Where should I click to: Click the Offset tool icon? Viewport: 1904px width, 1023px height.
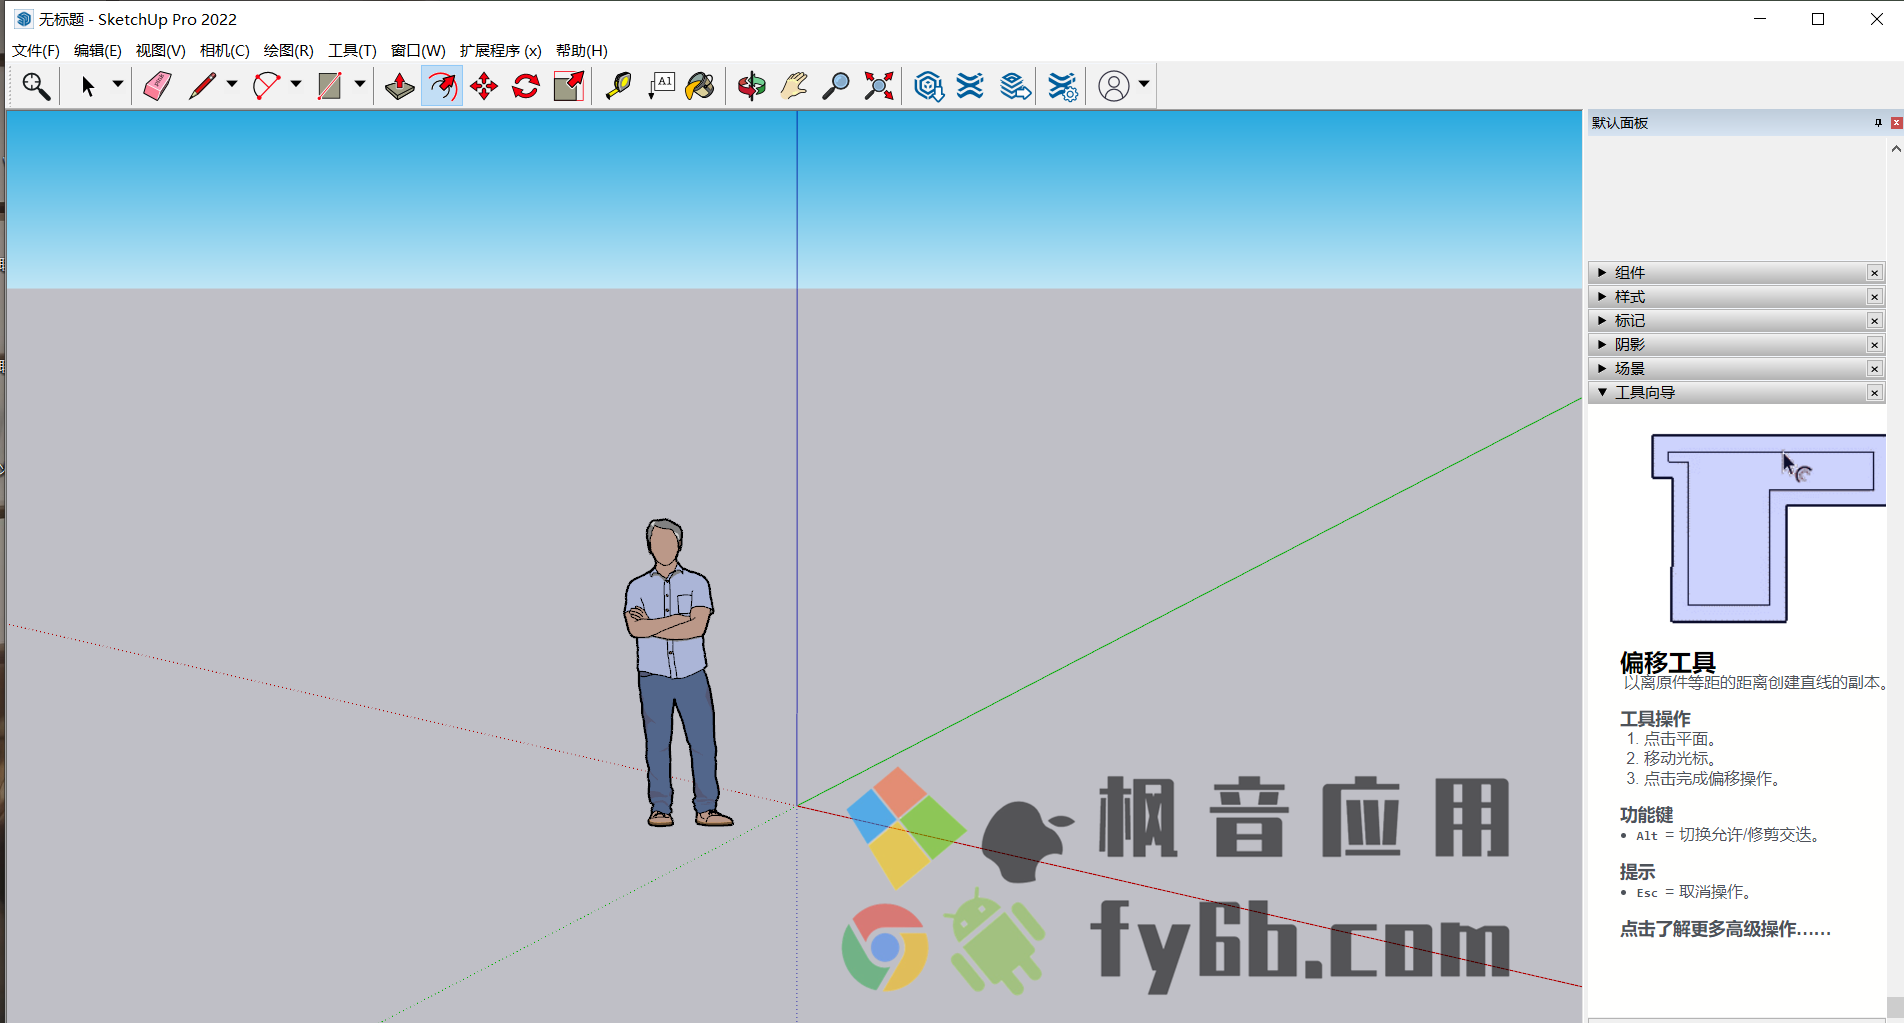(x=442, y=86)
